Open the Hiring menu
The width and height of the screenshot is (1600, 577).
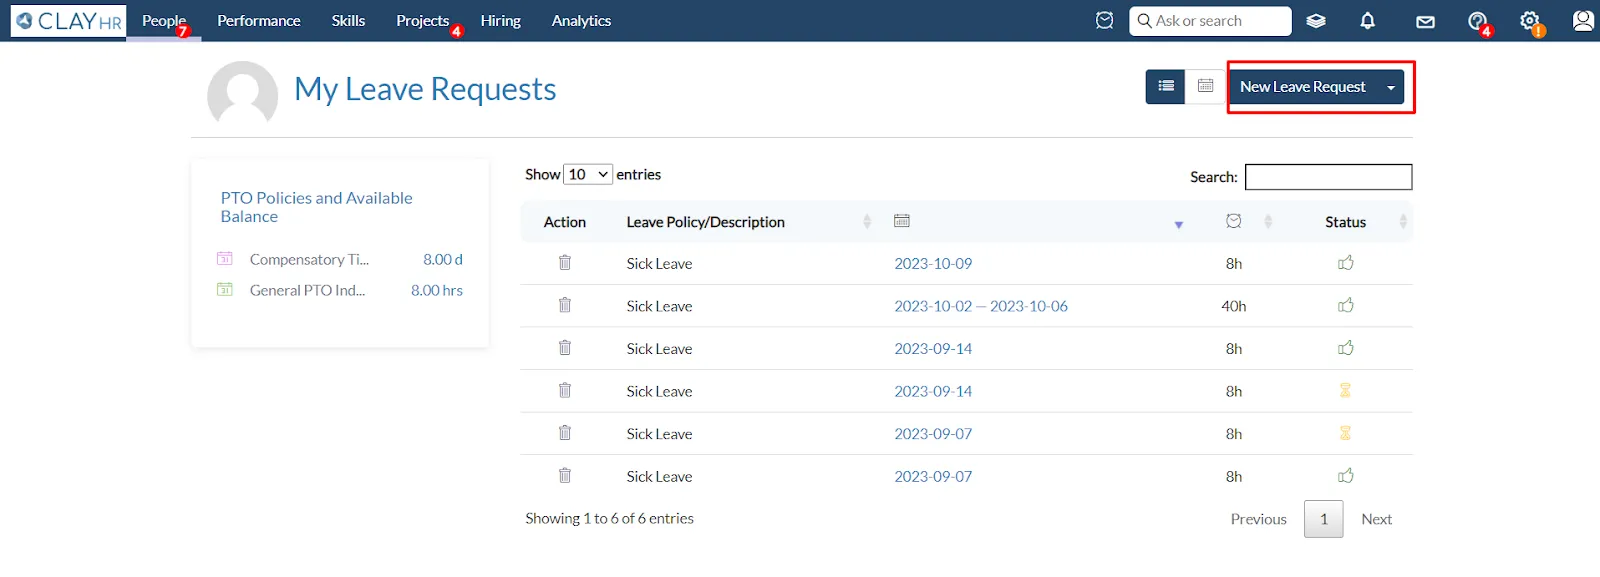(500, 20)
